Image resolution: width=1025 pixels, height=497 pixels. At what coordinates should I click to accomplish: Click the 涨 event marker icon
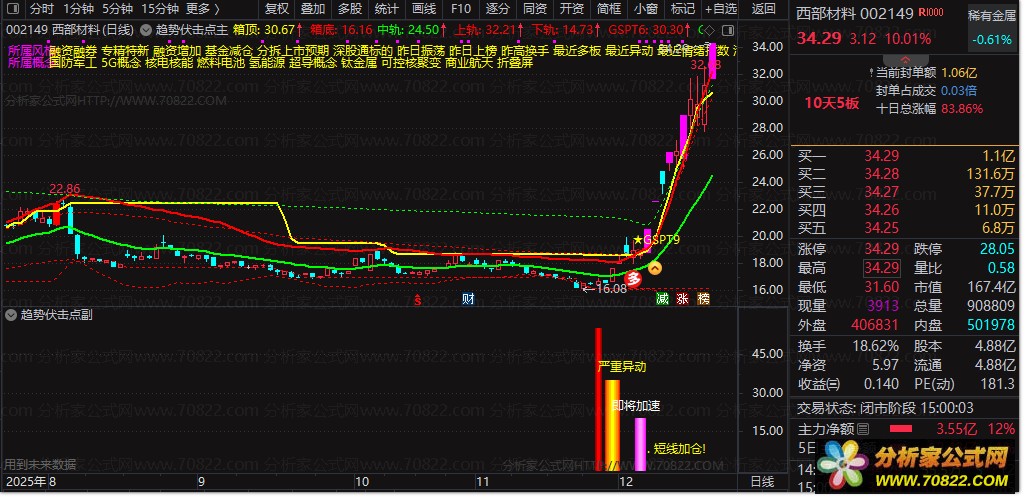(682, 298)
